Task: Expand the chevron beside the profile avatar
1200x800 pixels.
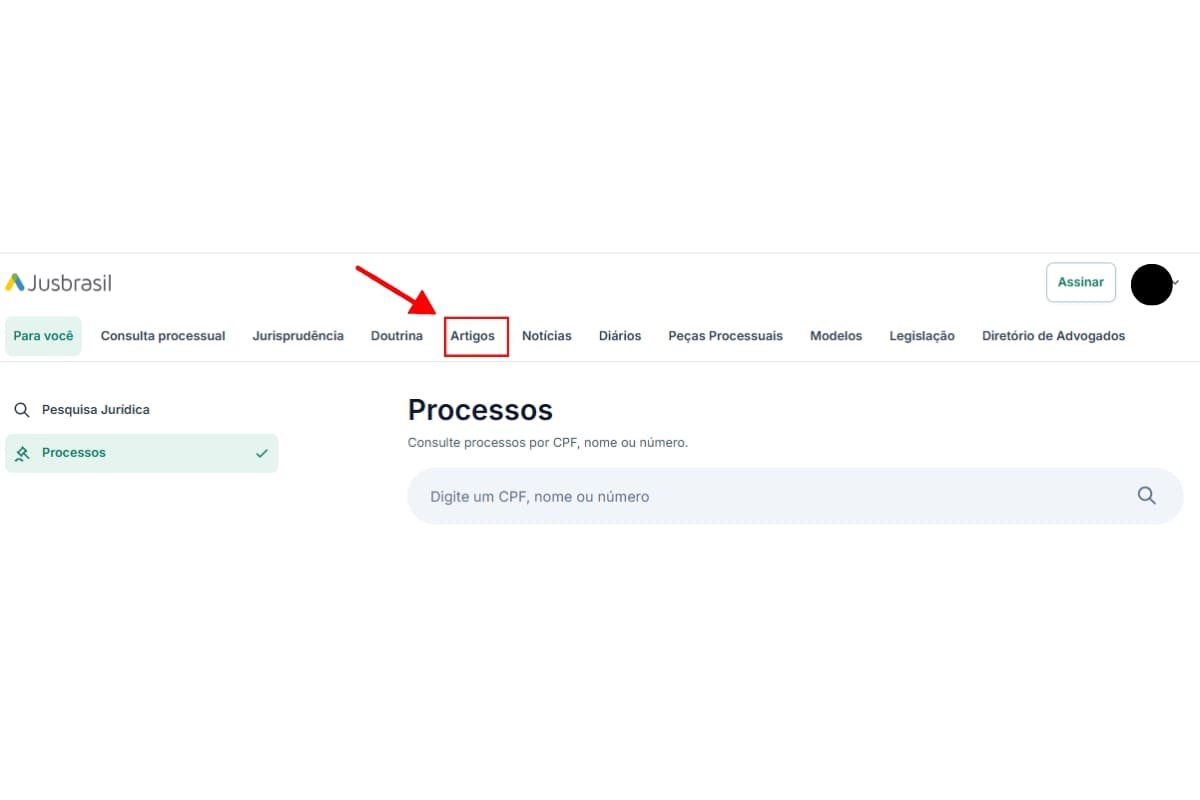Action: pos(1176,283)
